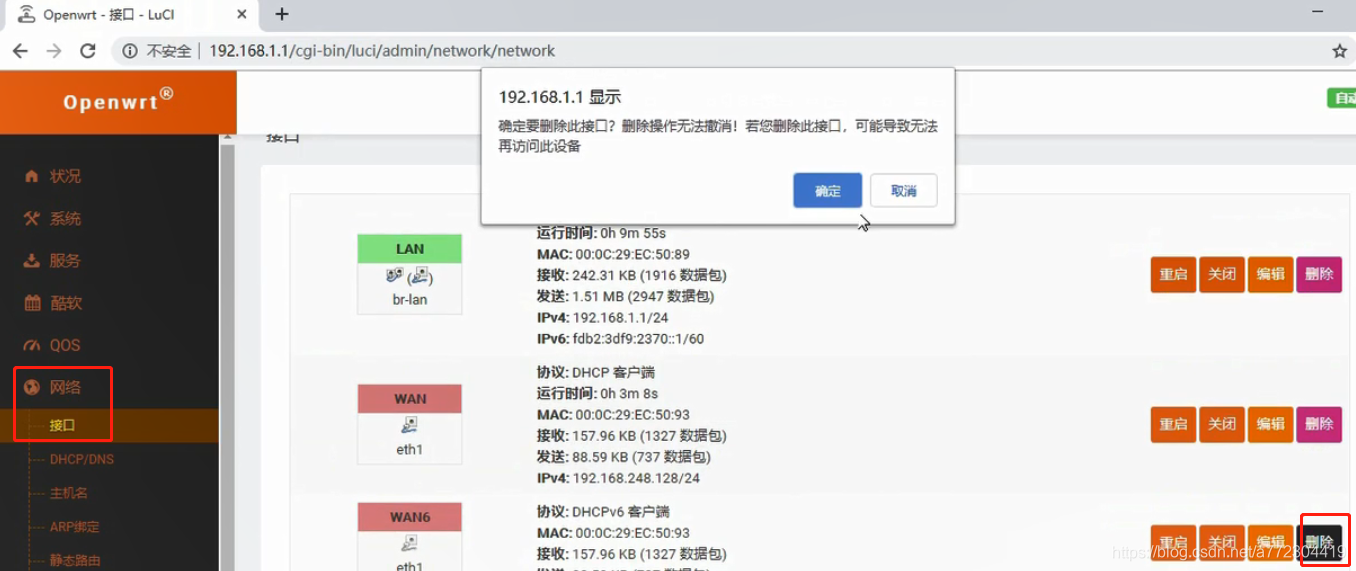The width and height of the screenshot is (1356, 571).
Task: Click the green auto-refresh badge
Action: (x=1341, y=98)
